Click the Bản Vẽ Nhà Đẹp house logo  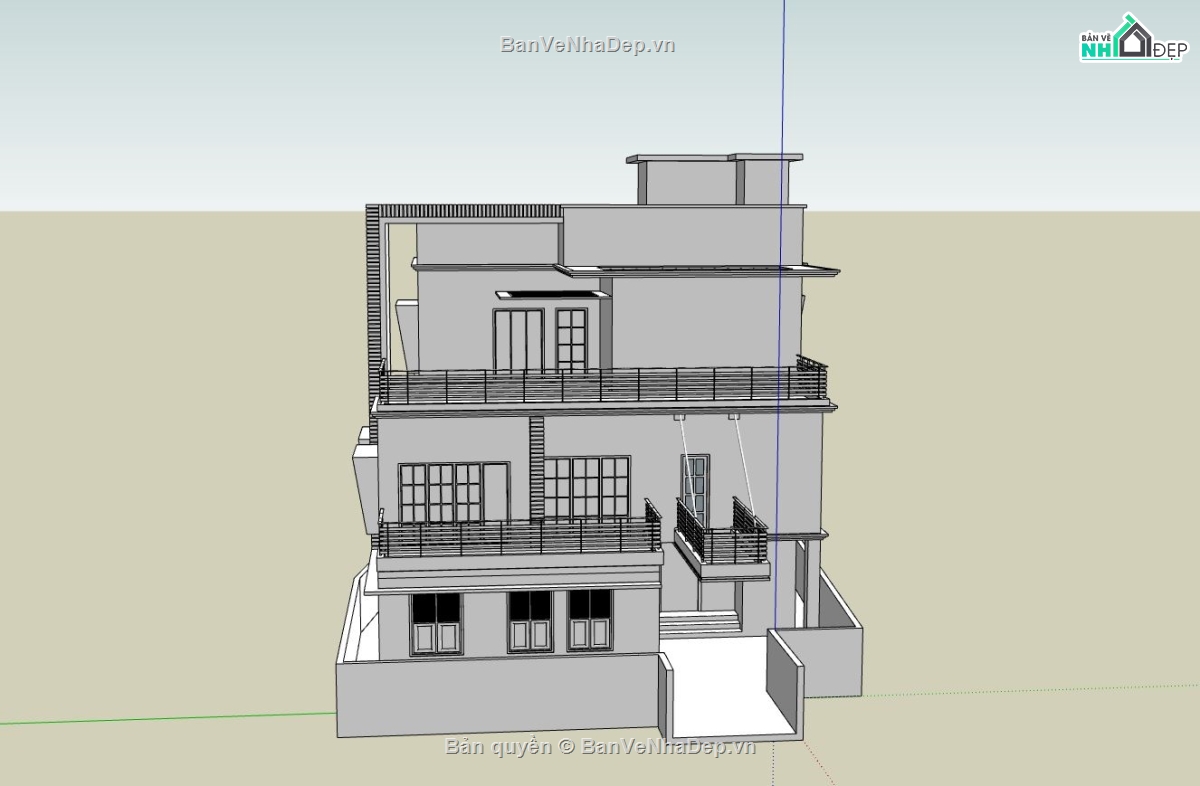pyautogui.click(x=1131, y=38)
